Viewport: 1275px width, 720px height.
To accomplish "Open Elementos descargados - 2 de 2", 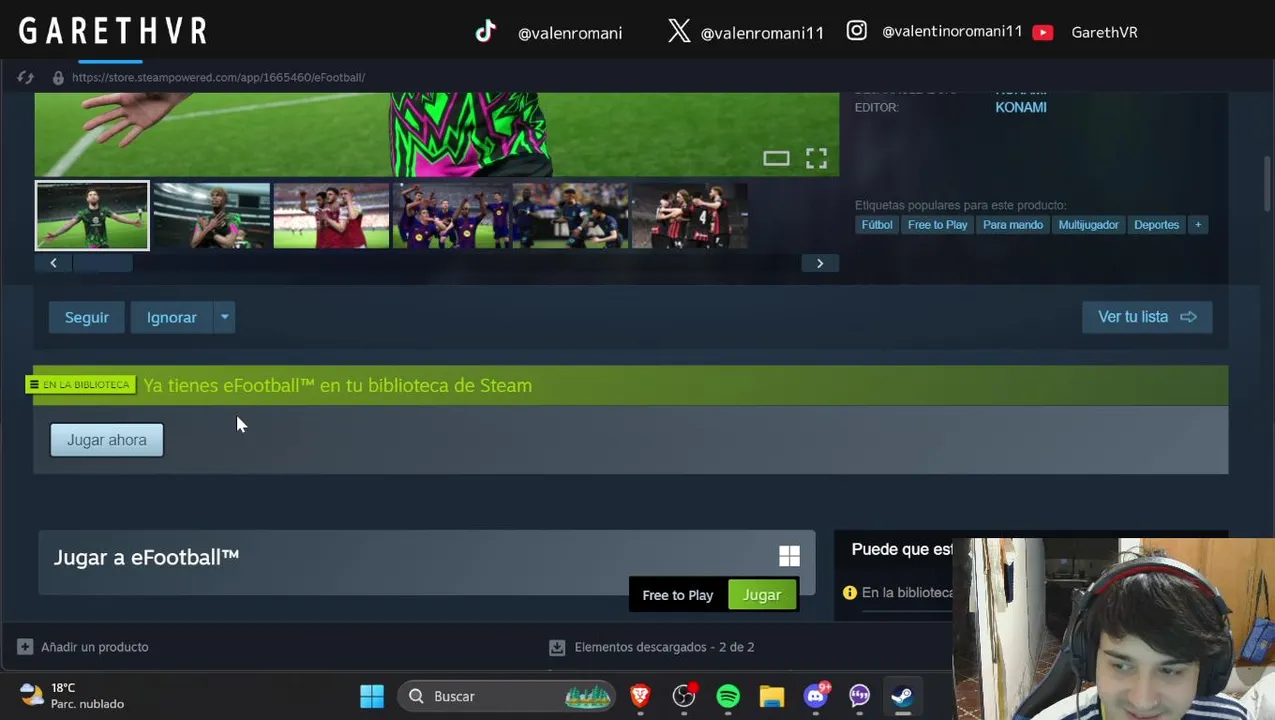I will coord(664,647).
